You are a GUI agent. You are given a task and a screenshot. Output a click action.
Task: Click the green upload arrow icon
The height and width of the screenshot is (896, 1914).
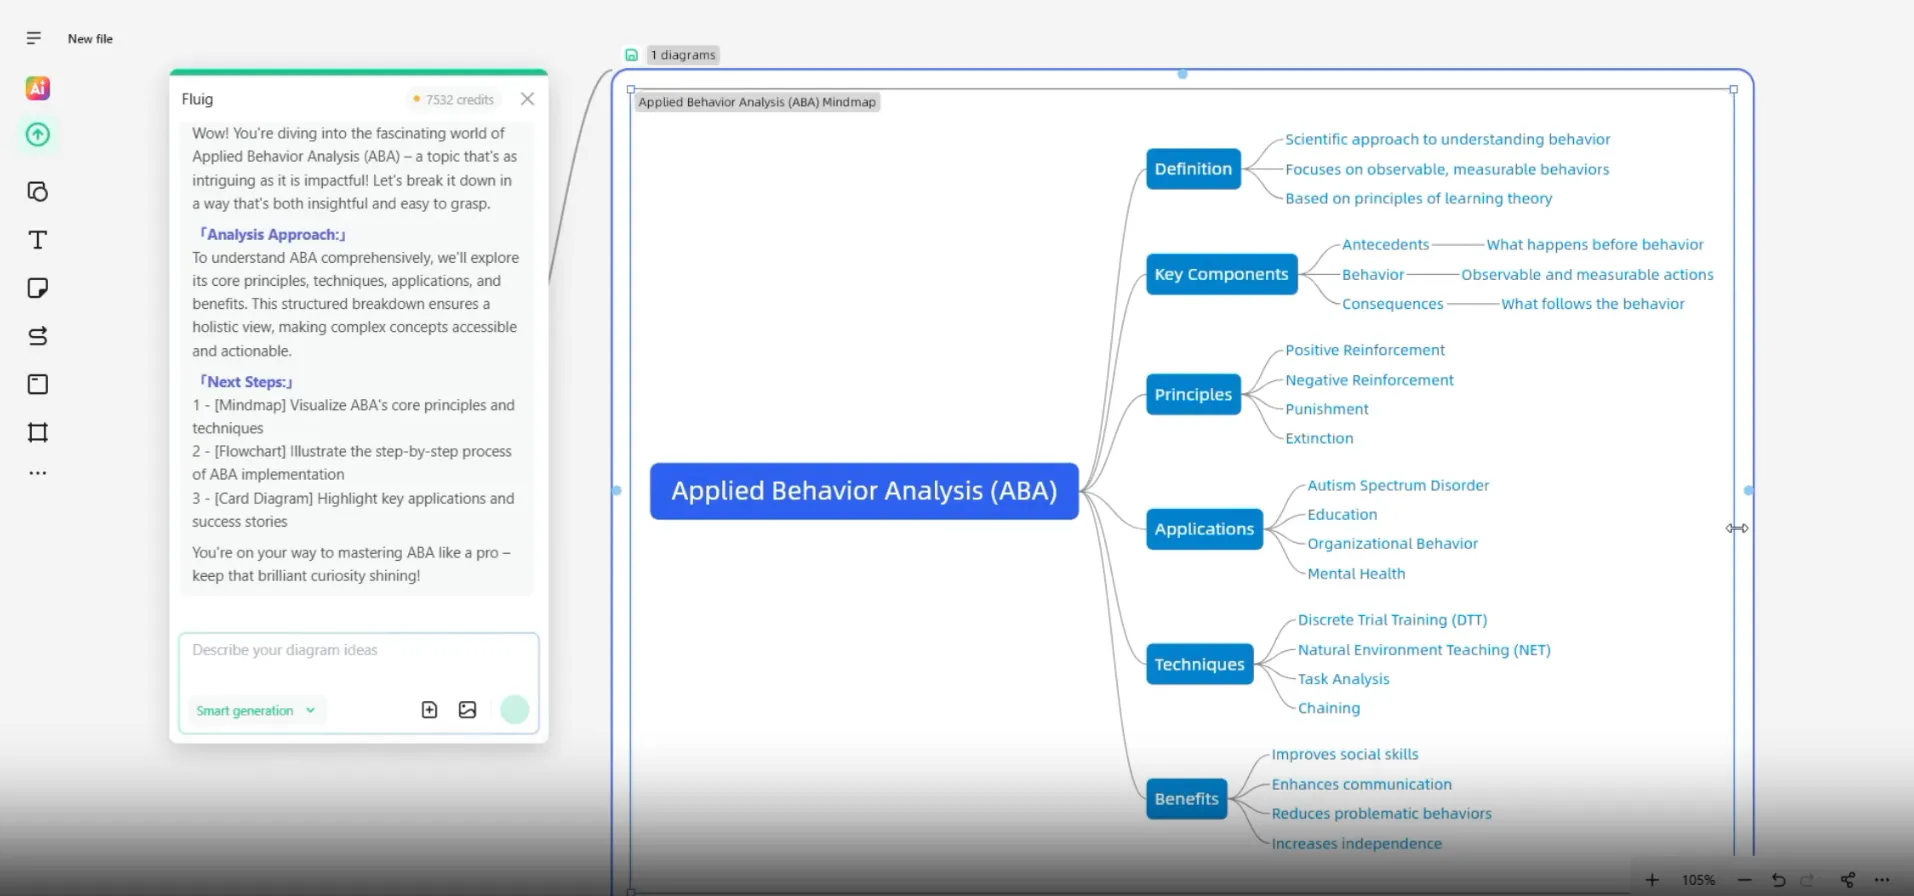38,135
